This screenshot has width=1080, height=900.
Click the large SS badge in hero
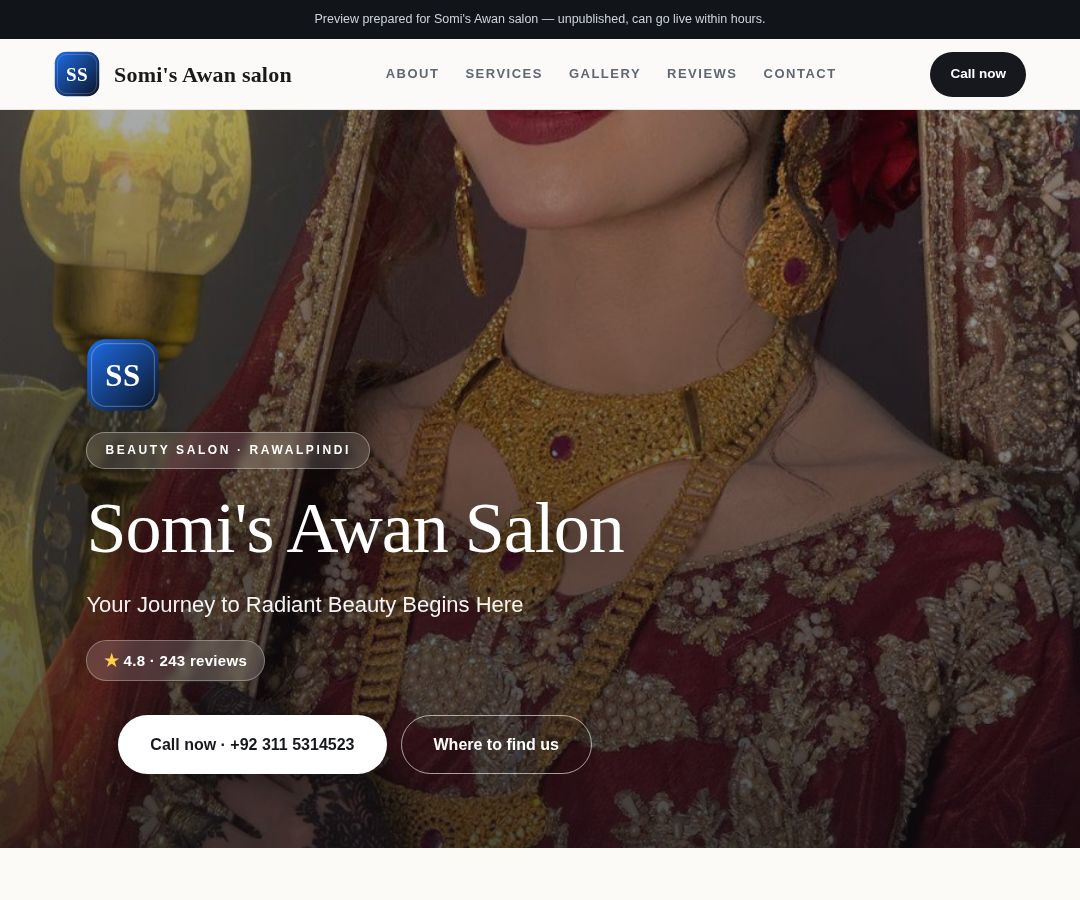(x=123, y=375)
